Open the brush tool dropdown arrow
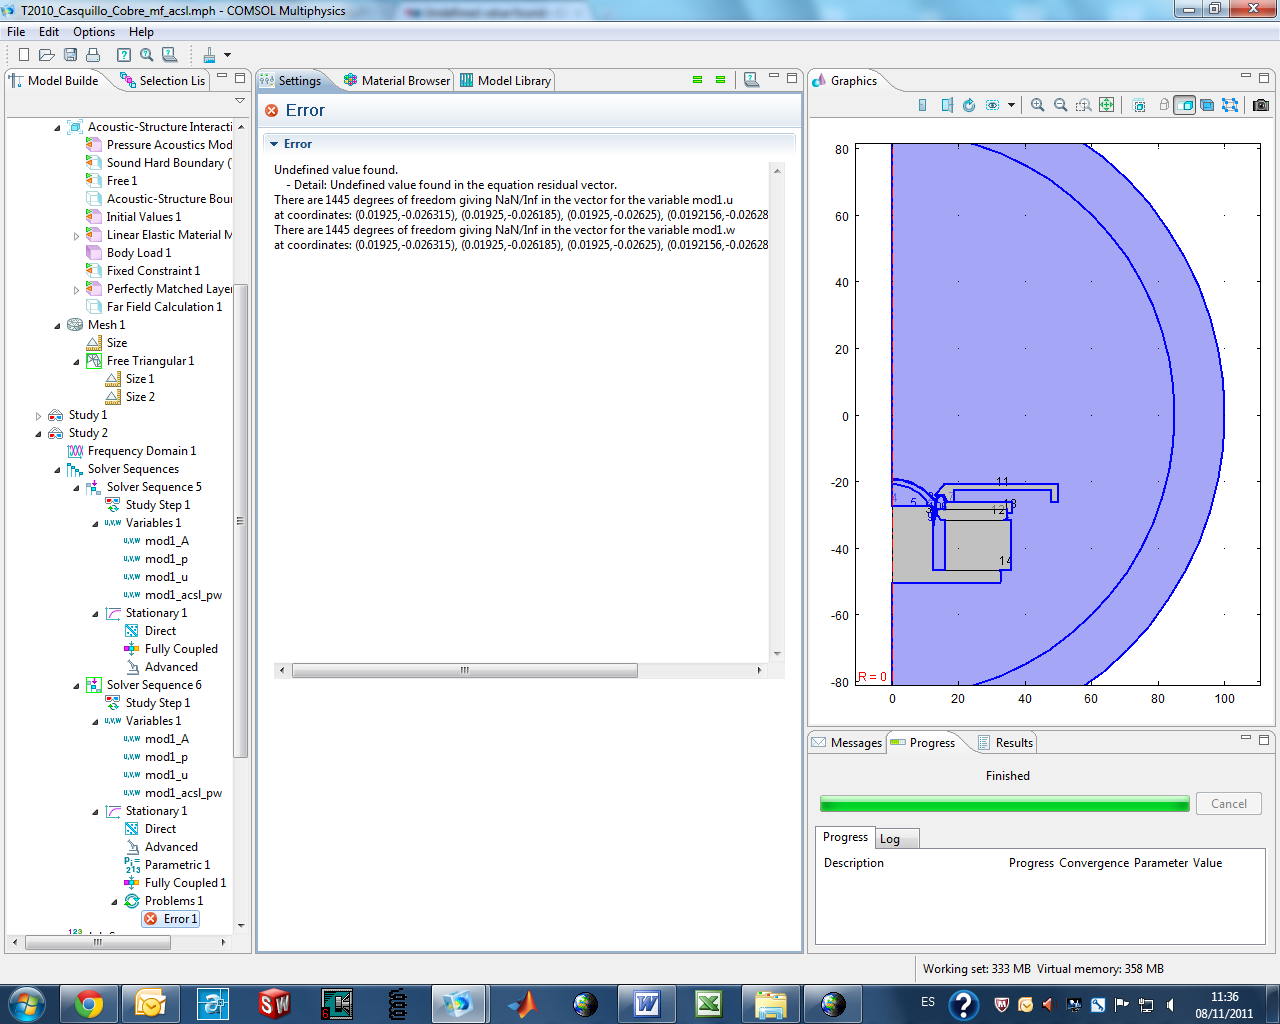Screen dimensions: 1280x1024 tap(227, 56)
